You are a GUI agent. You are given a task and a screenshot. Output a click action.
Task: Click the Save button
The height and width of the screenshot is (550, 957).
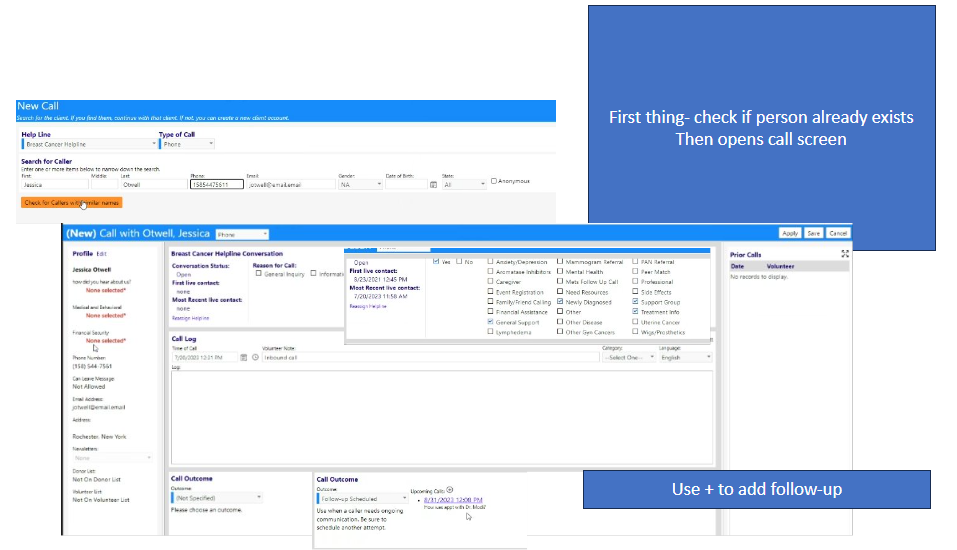[814, 233]
